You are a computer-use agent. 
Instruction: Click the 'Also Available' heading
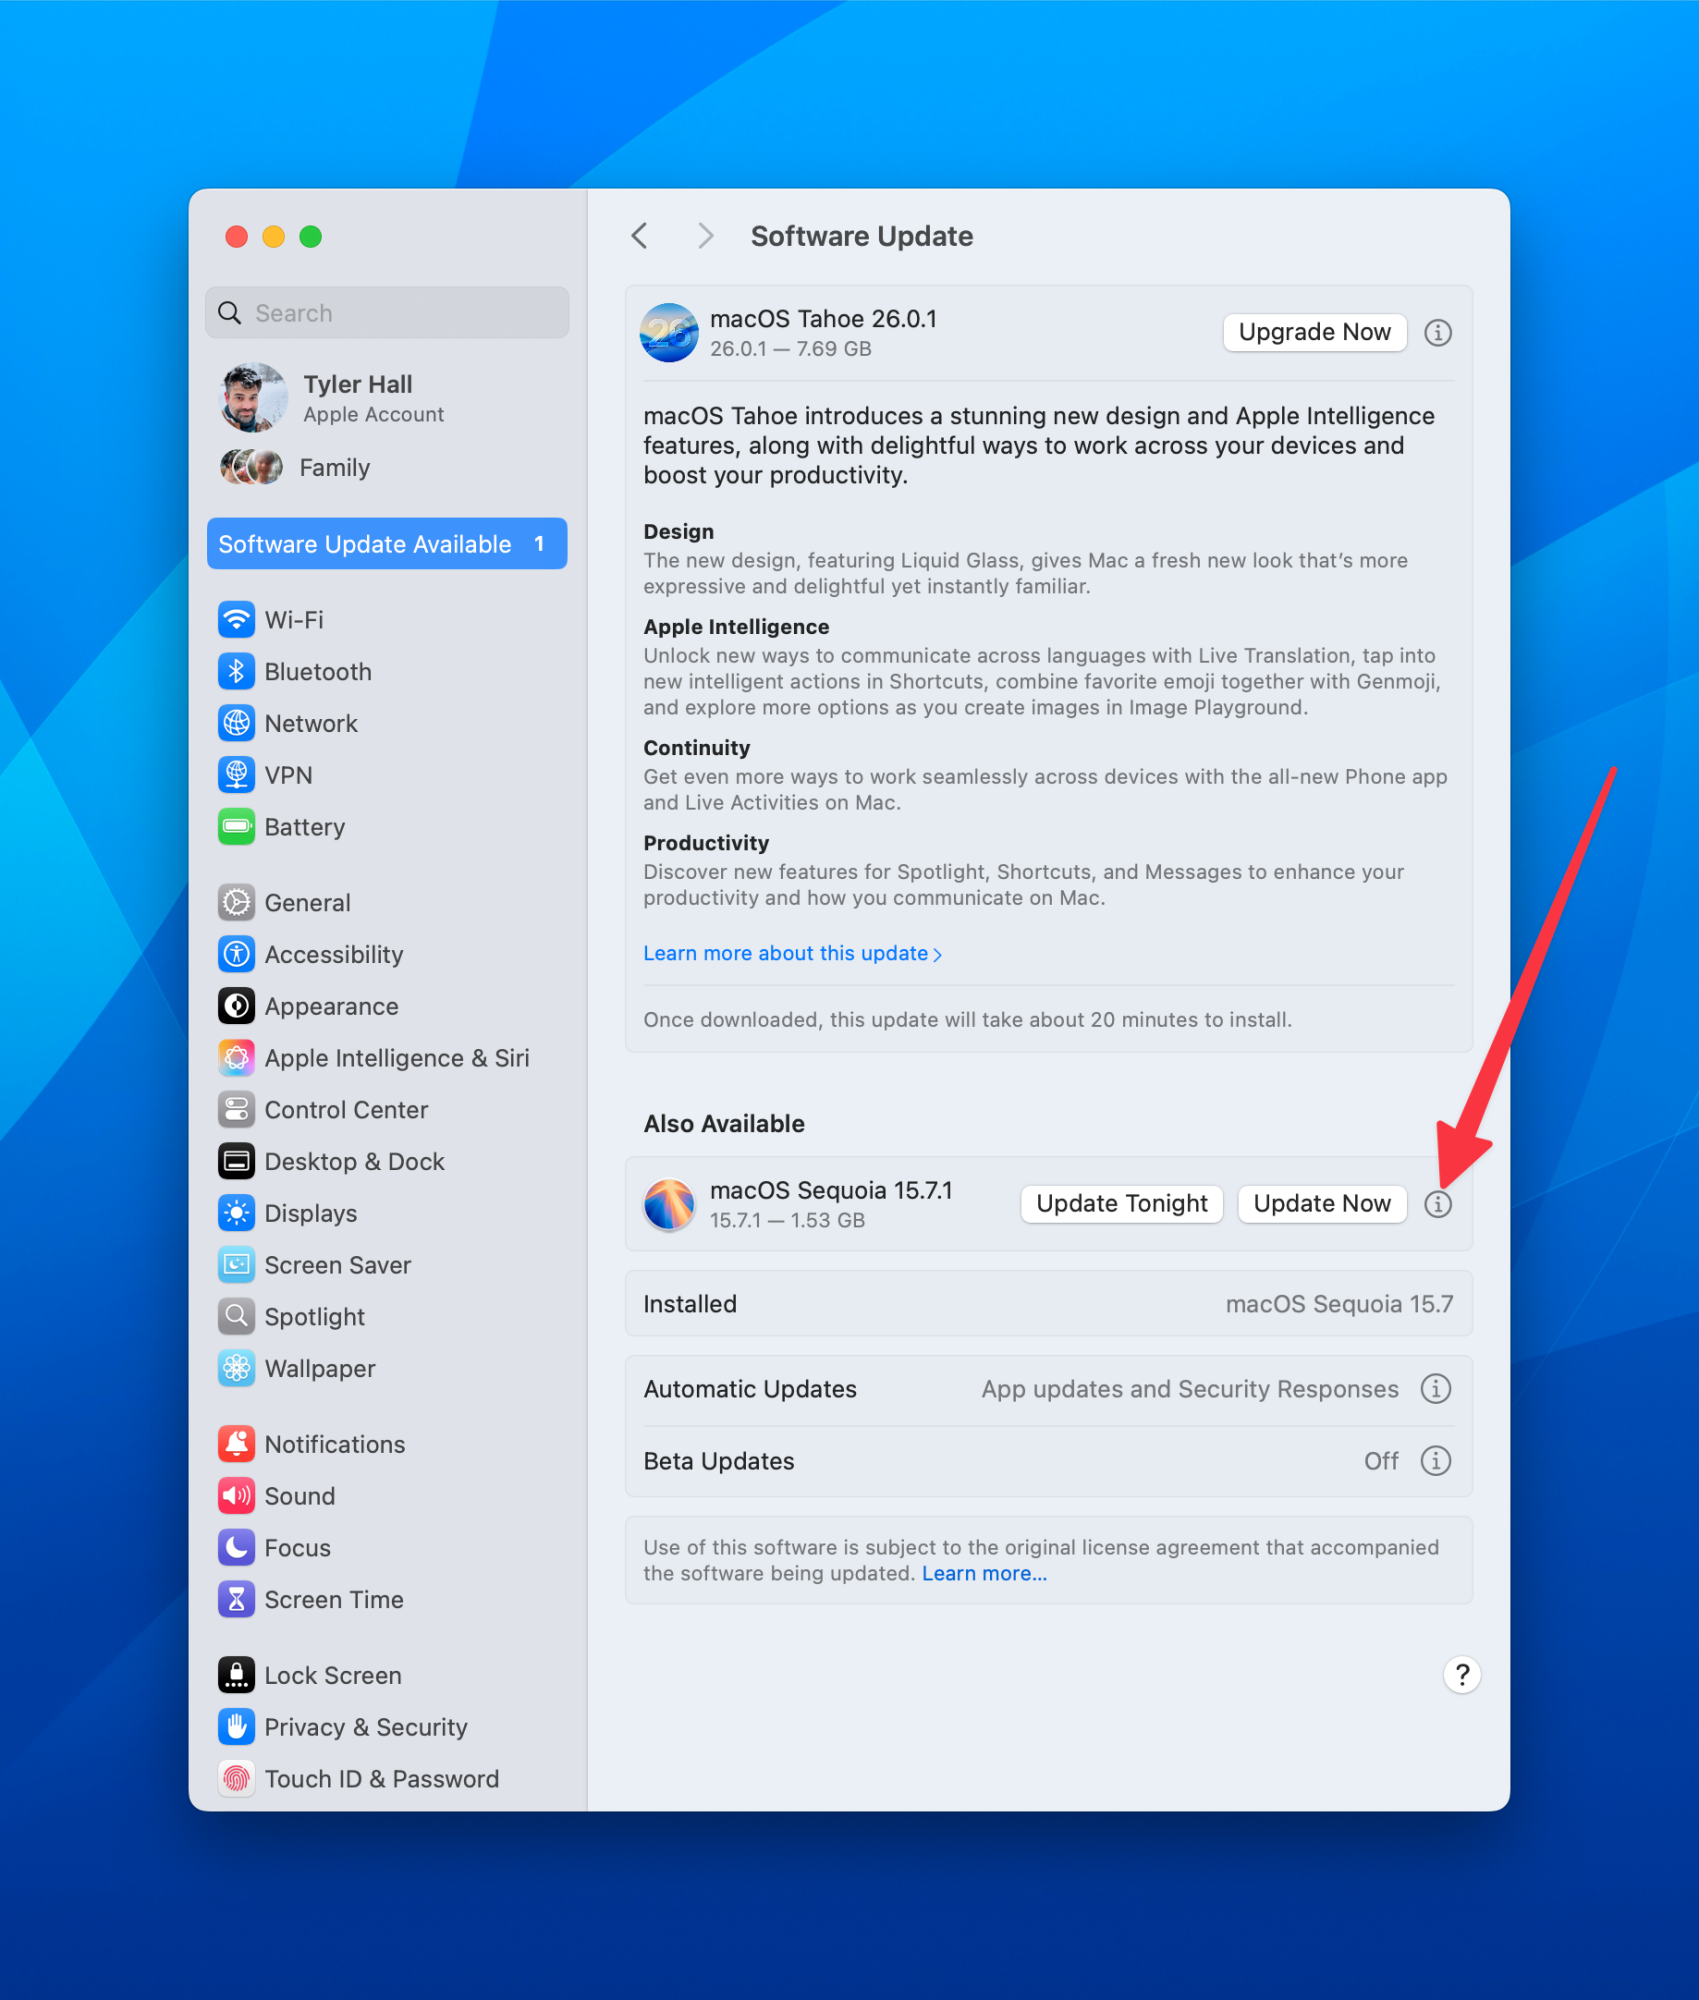pyautogui.click(x=724, y=1124)
